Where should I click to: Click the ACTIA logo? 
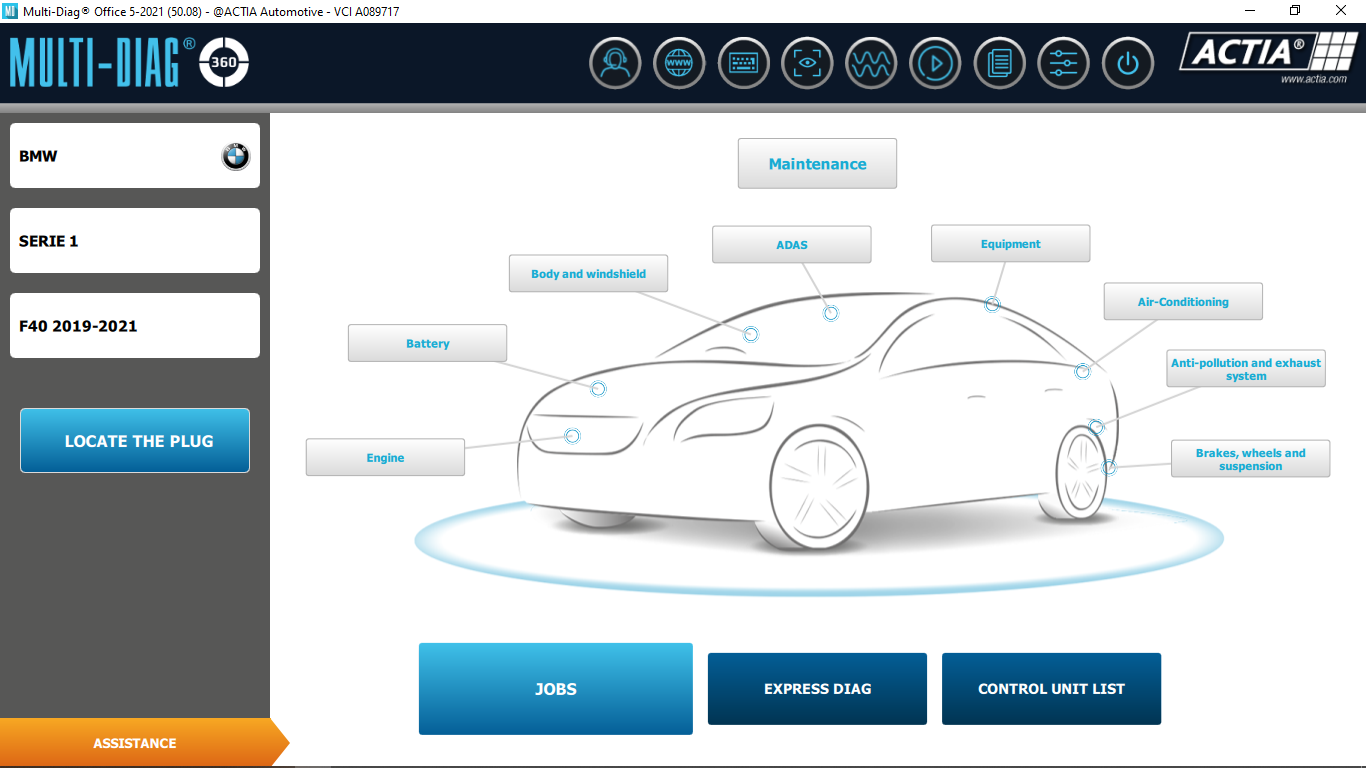1263,56
